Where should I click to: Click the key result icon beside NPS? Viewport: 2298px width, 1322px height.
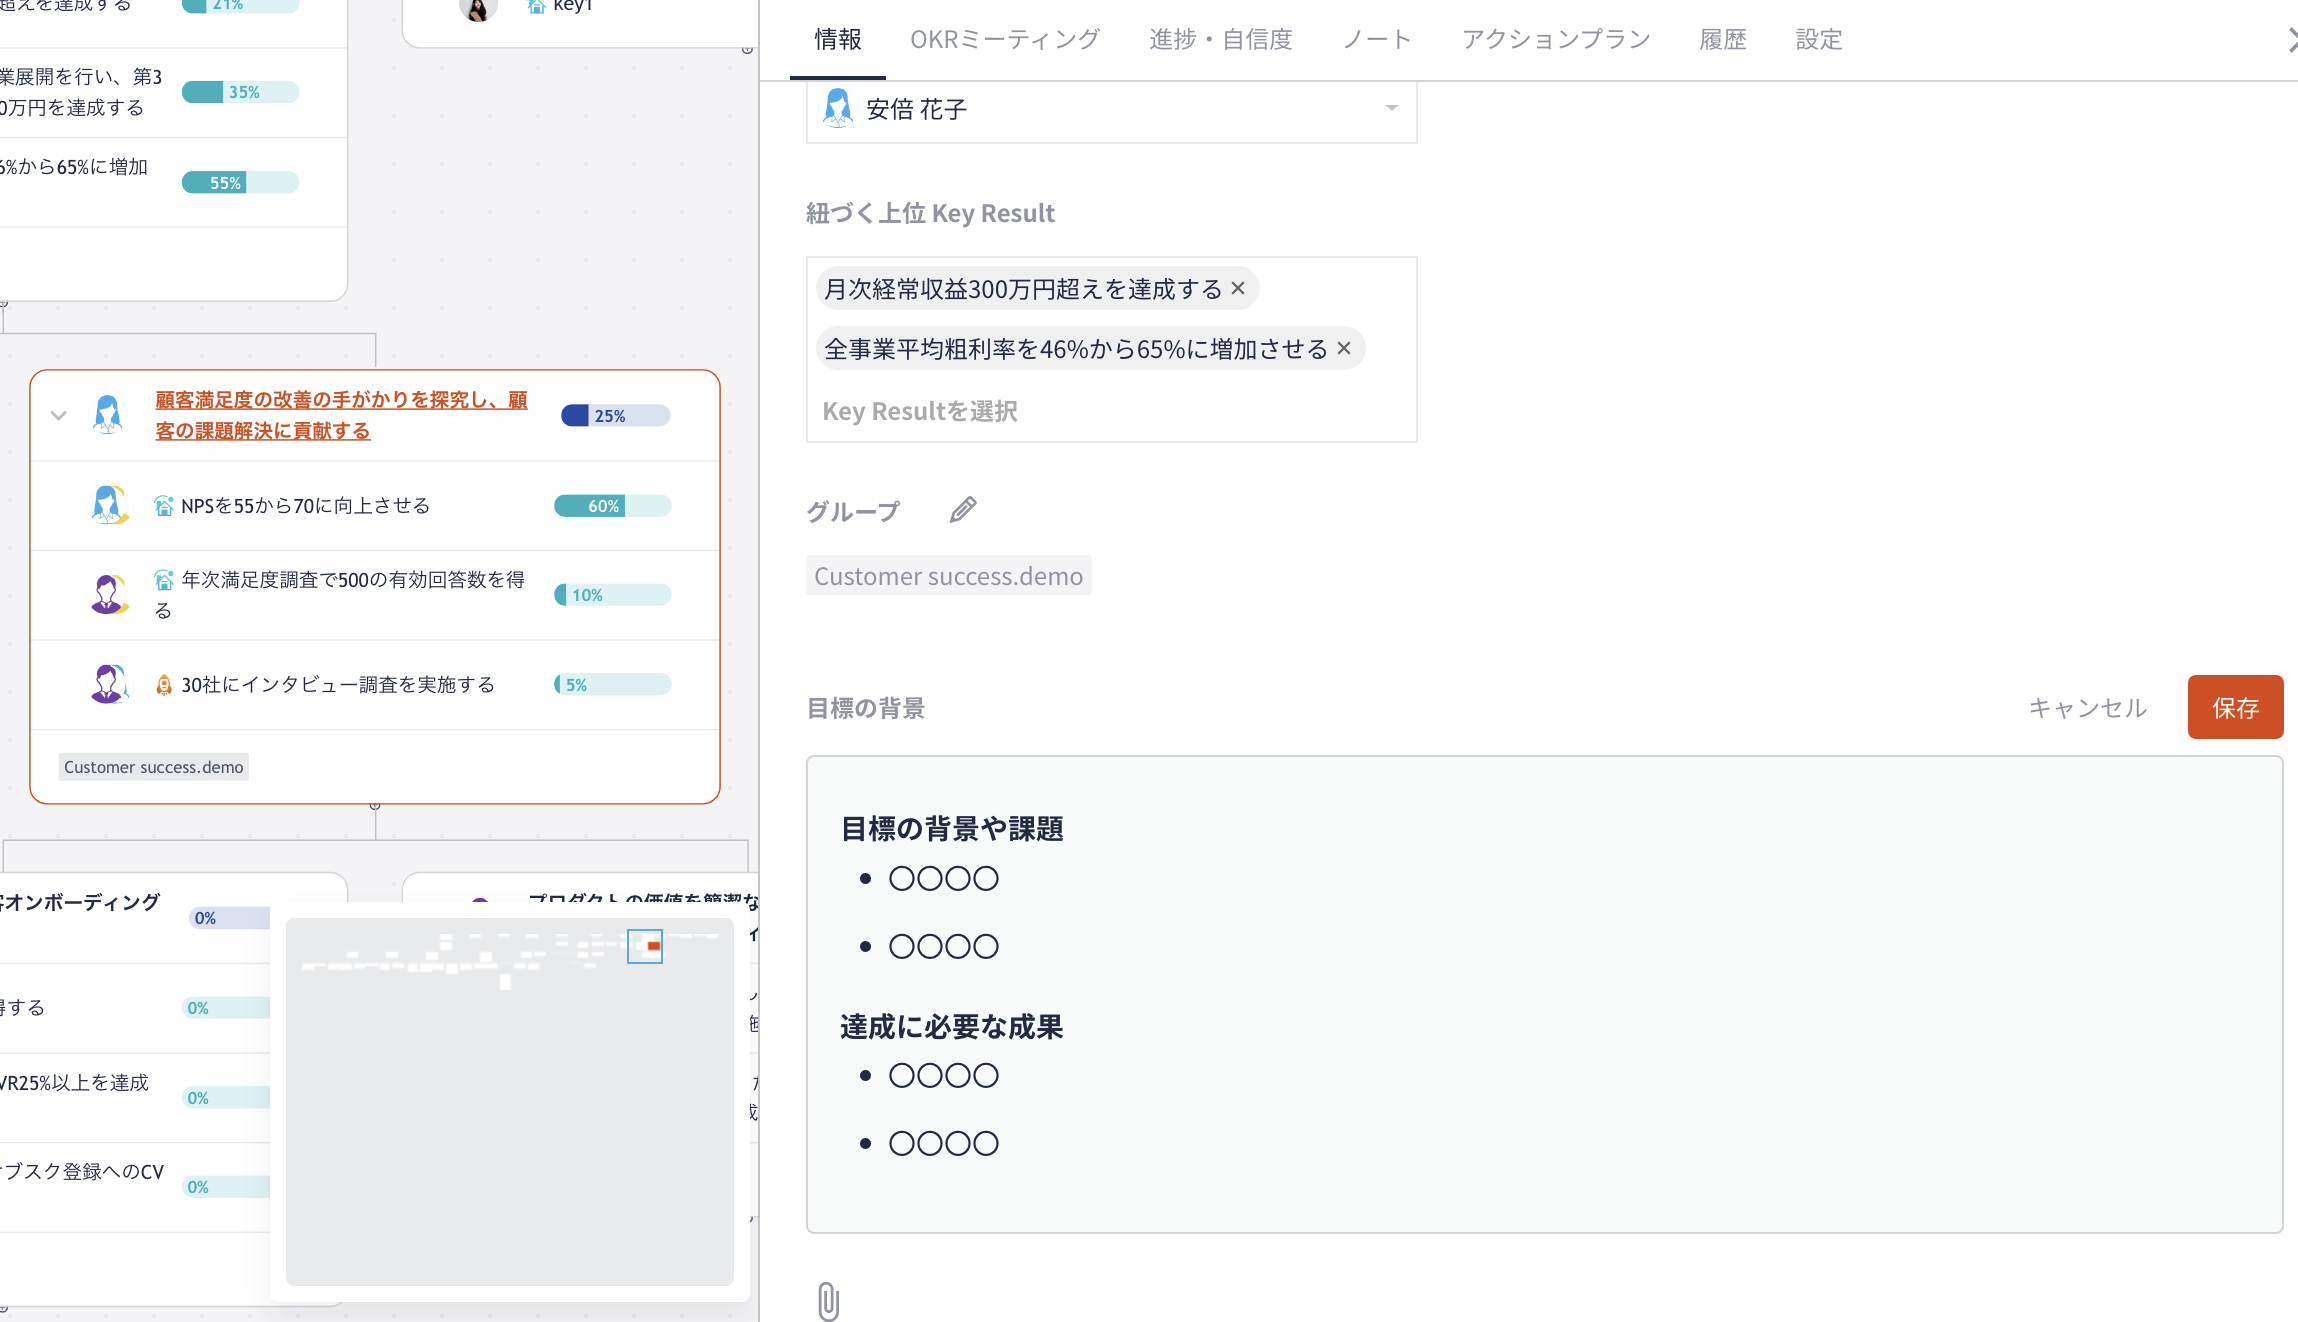point(164,506)
